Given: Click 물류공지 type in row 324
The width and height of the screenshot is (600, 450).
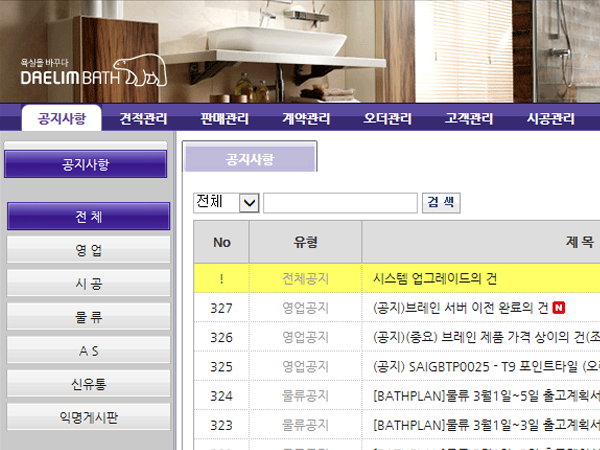Looking at the screenshot, I should (305, 396).
